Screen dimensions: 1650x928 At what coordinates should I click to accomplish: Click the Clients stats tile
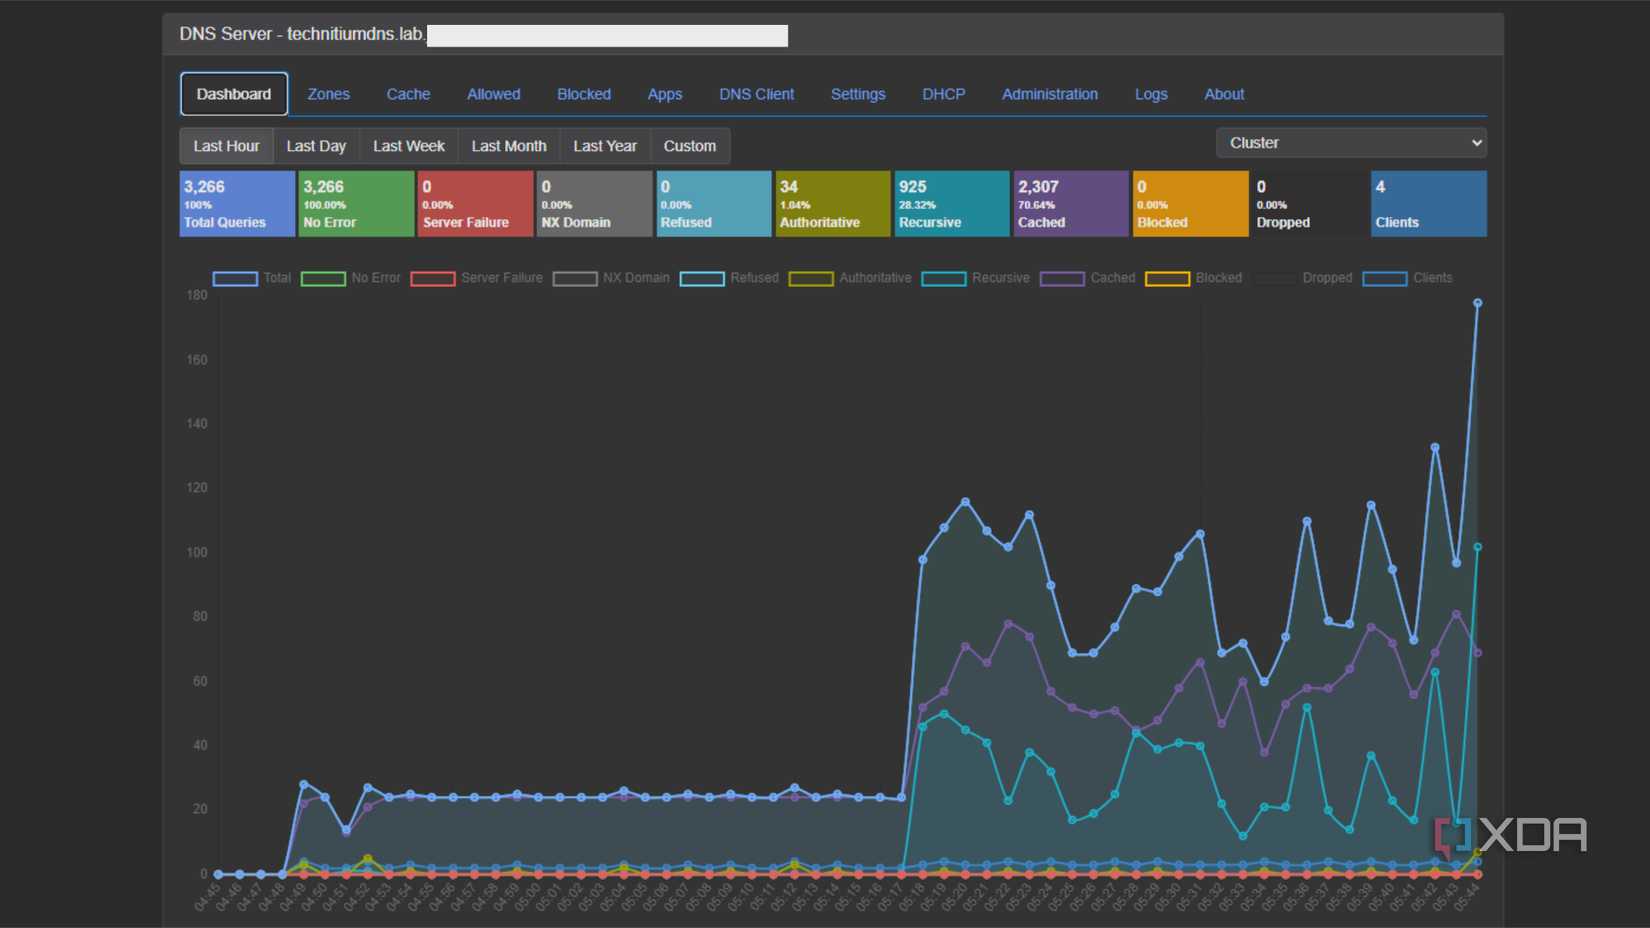[1429, 204]
